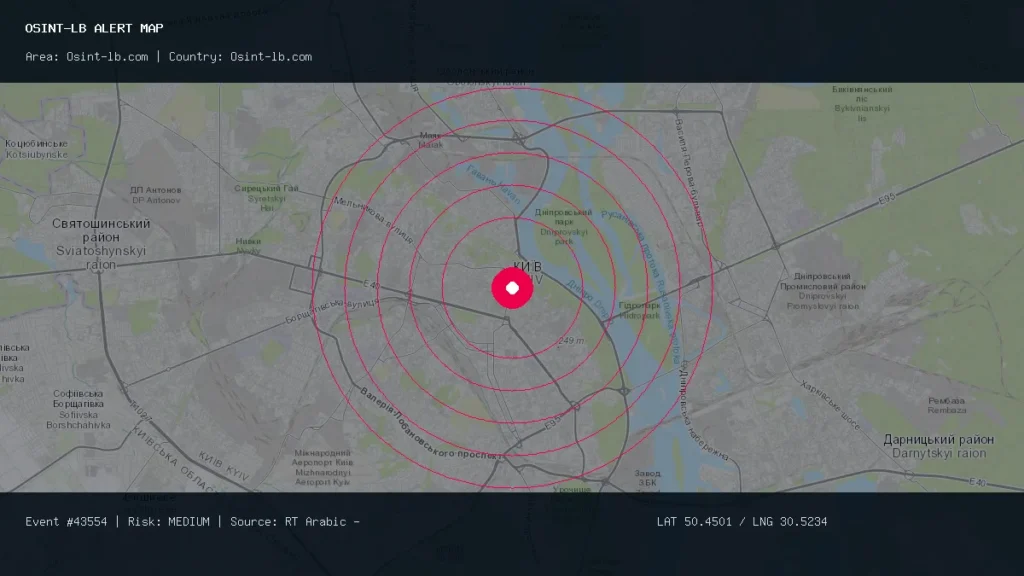Click the 'Darnytskyi raion' map label

pyautogui.click(x=939, y=453)
